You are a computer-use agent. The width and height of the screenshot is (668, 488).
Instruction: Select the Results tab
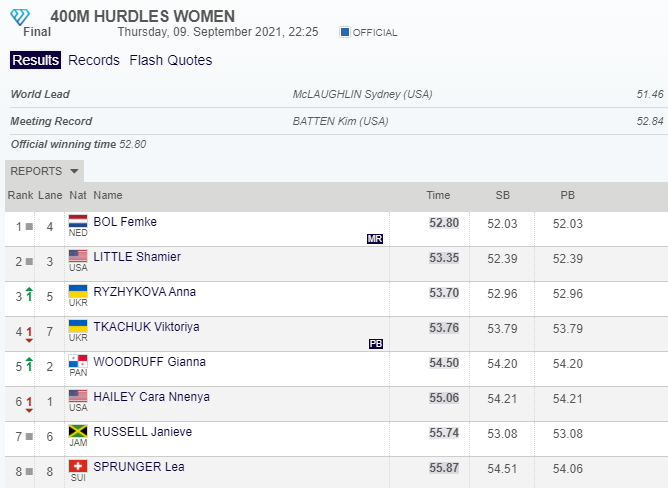coord(36,60)
